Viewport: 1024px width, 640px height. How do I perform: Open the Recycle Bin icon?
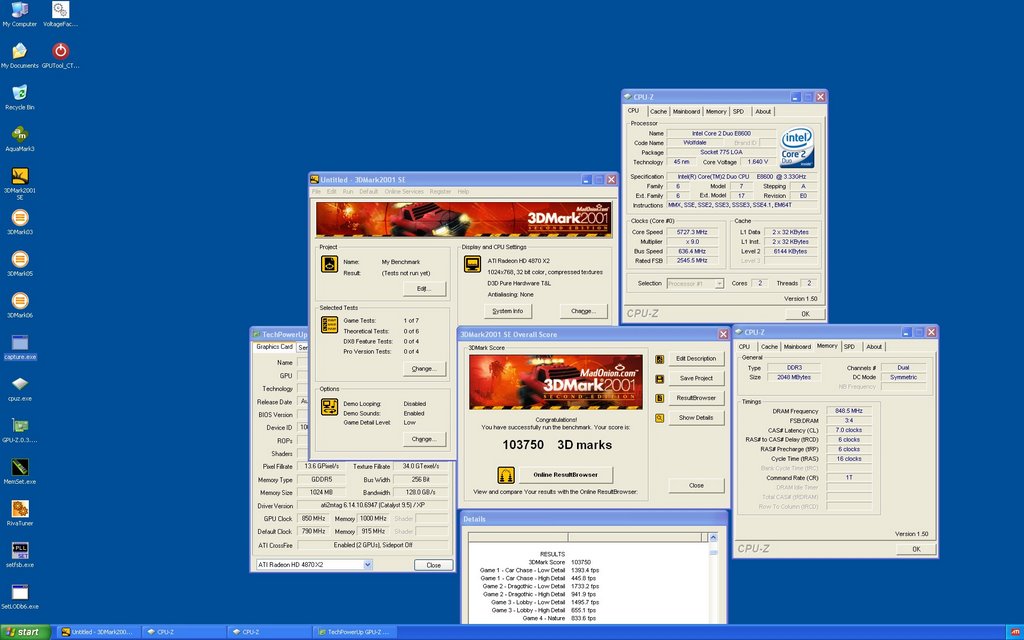20,97
